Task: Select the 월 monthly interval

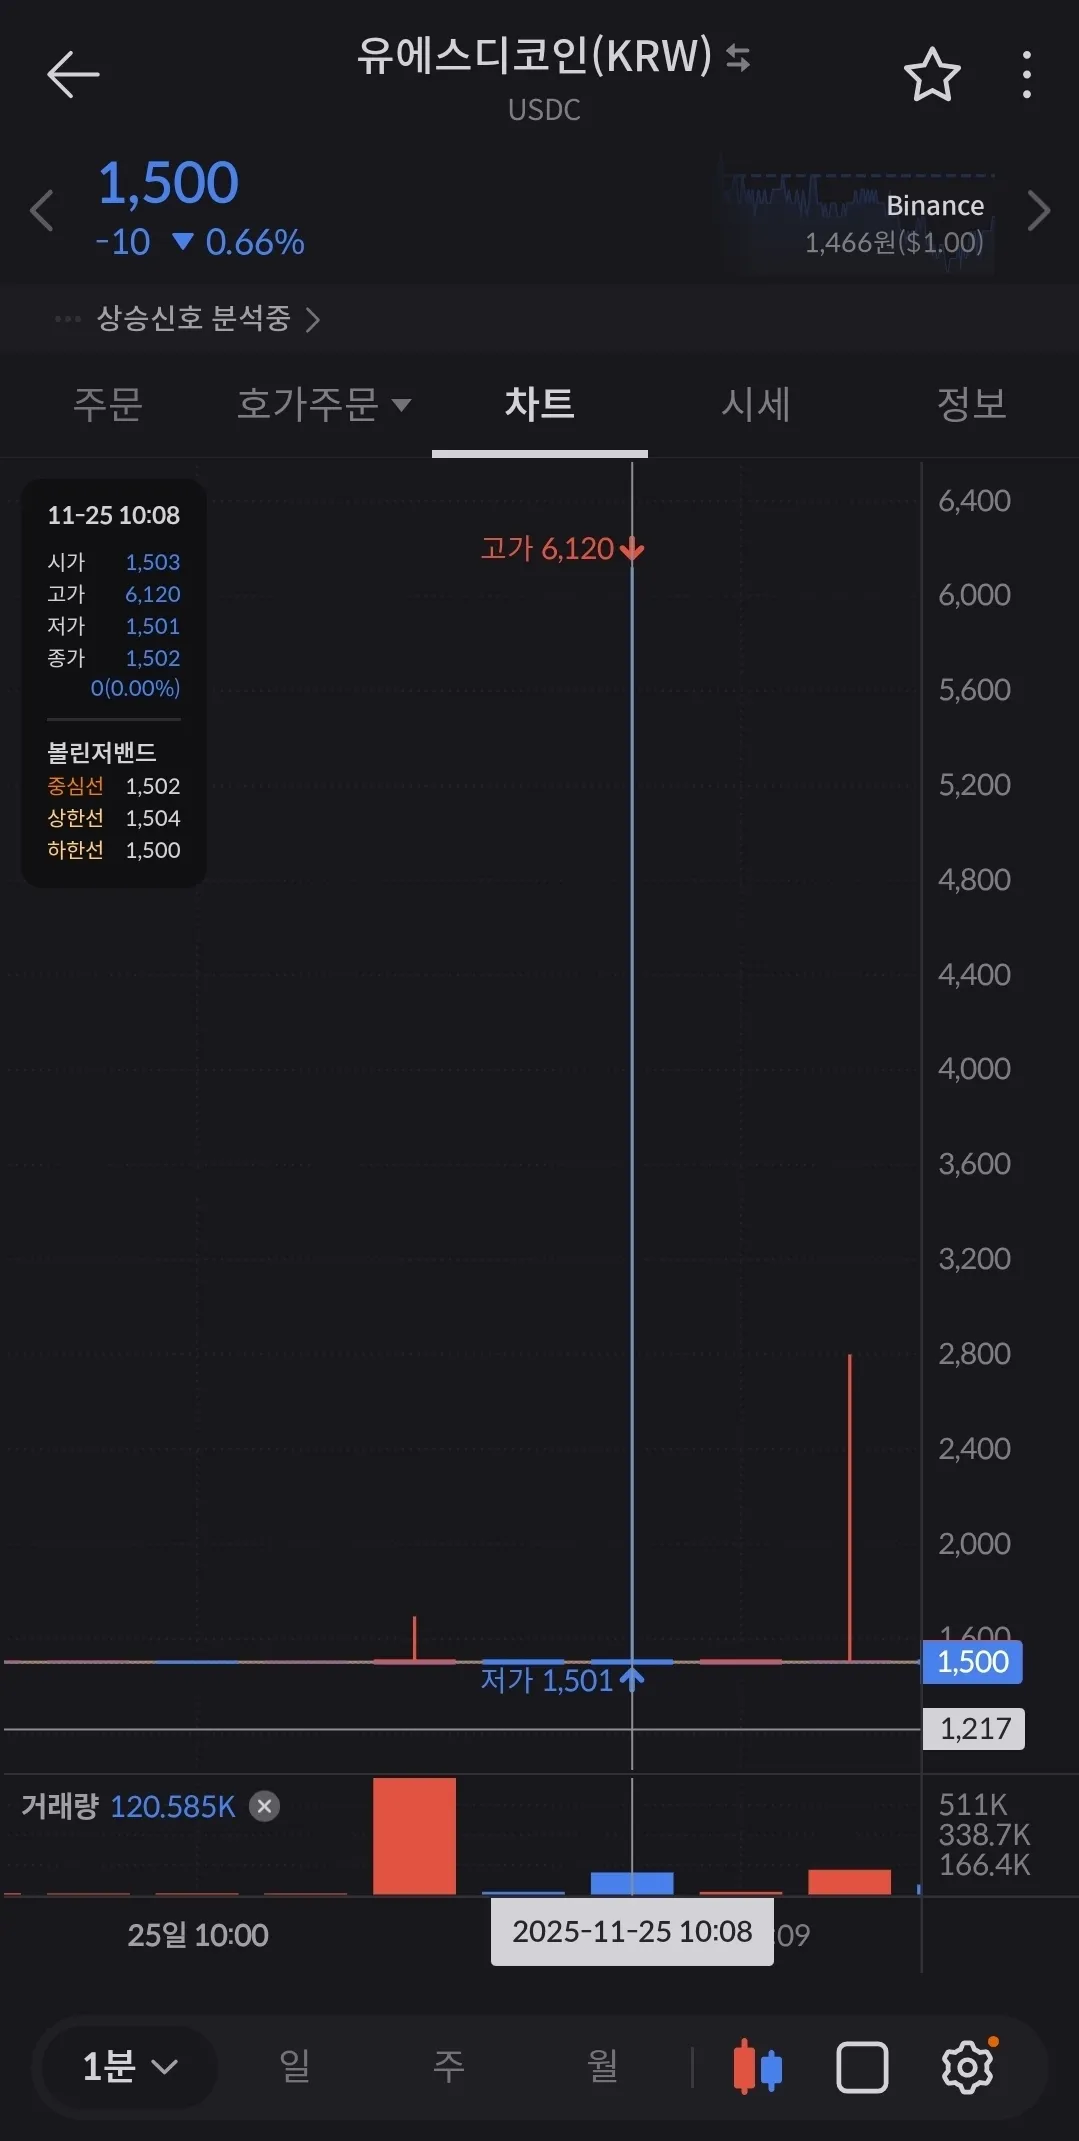Action: (x=602, y=2066)
